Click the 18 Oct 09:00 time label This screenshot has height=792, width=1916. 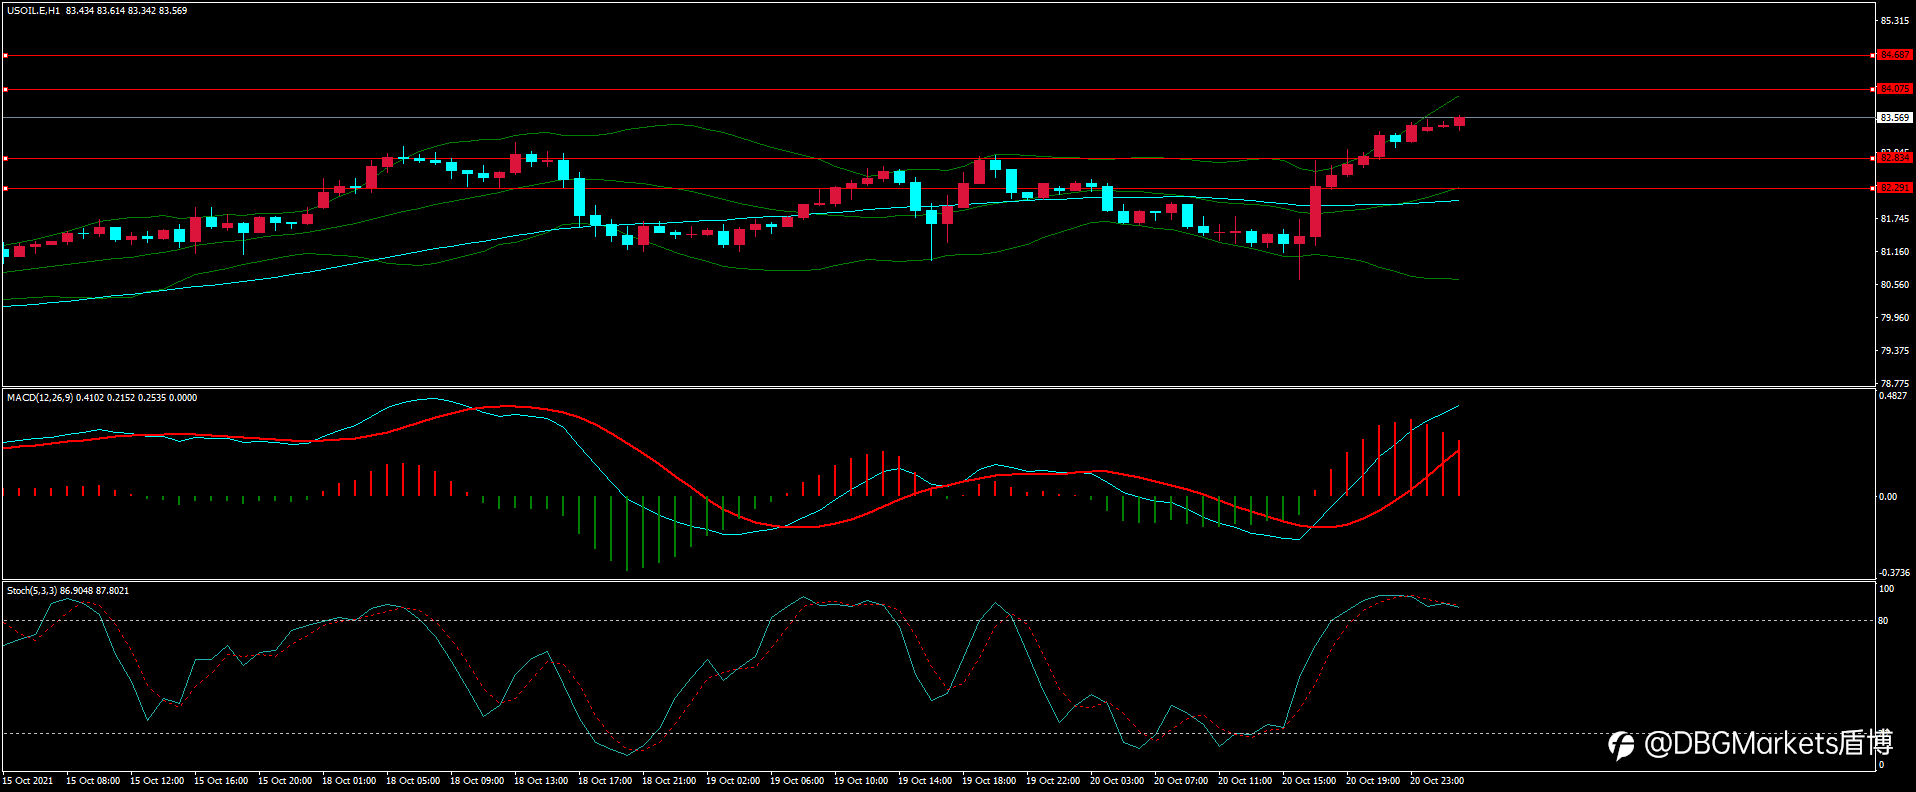[477, 781]
